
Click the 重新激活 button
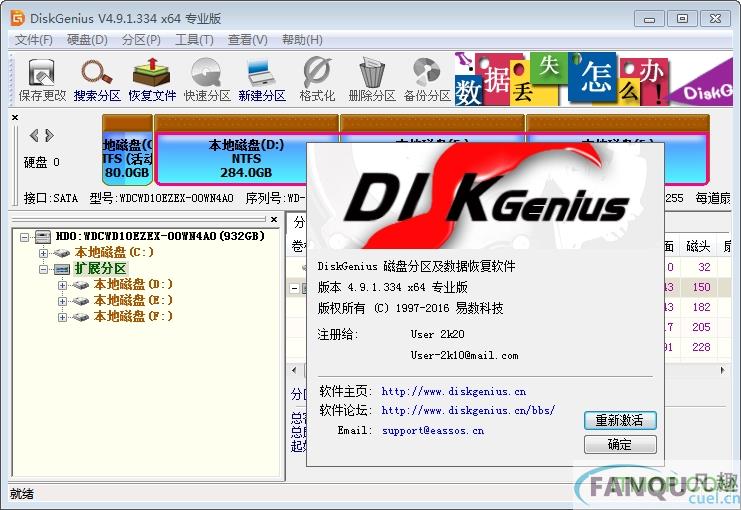(x=620, y=420)
